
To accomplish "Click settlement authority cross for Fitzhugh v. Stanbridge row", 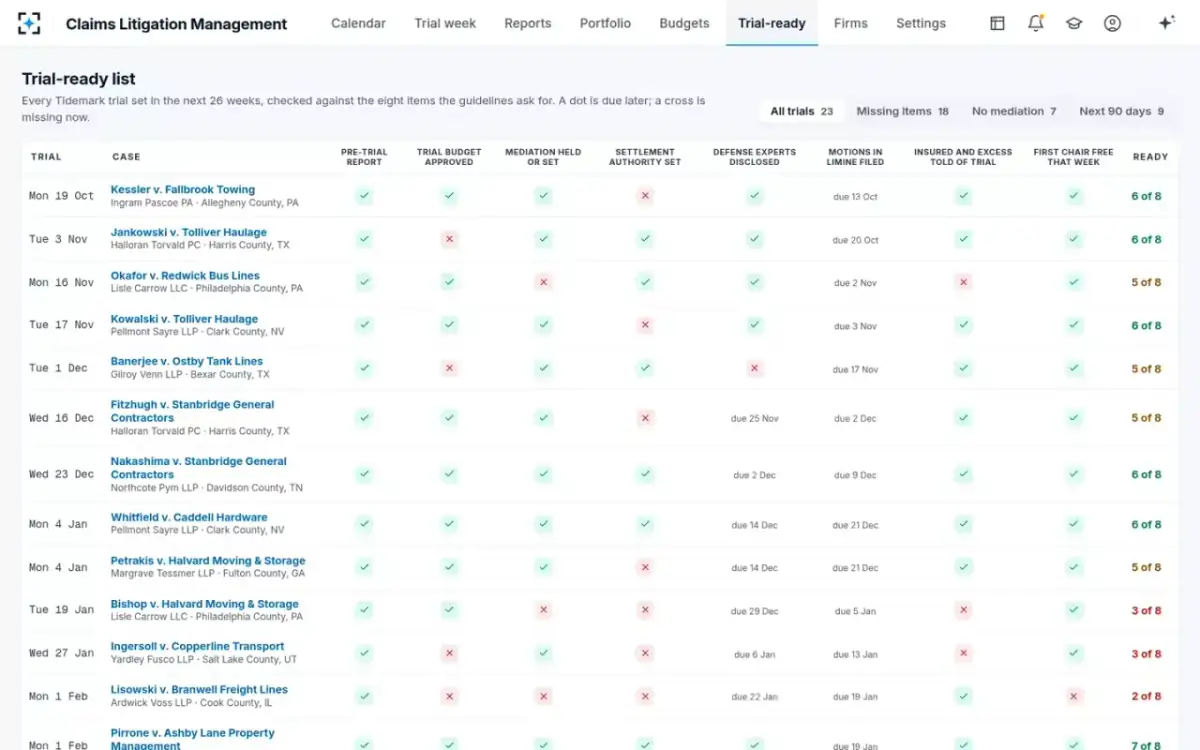I will click(x=645, y=418).
